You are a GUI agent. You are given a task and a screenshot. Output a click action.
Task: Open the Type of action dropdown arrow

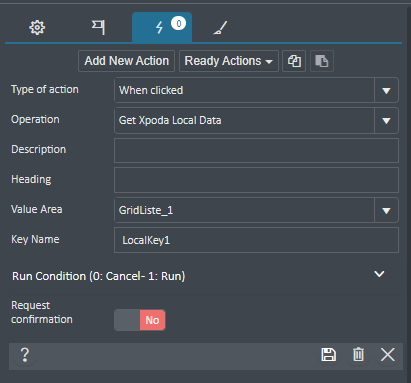point(386,90)
